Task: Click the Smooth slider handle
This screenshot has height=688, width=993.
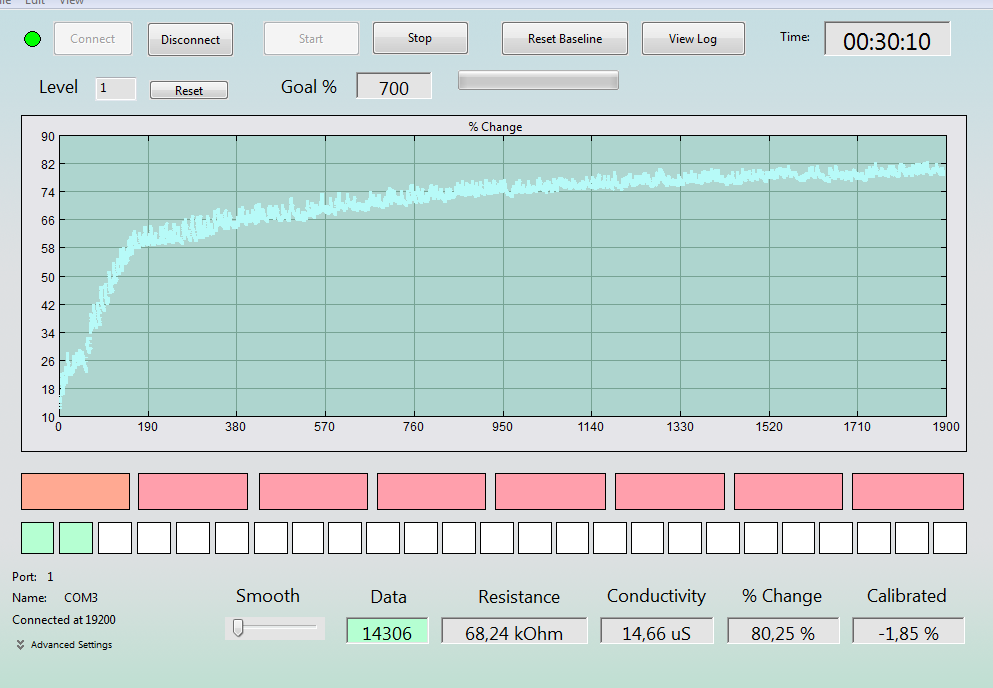Action: coord(238,627)
